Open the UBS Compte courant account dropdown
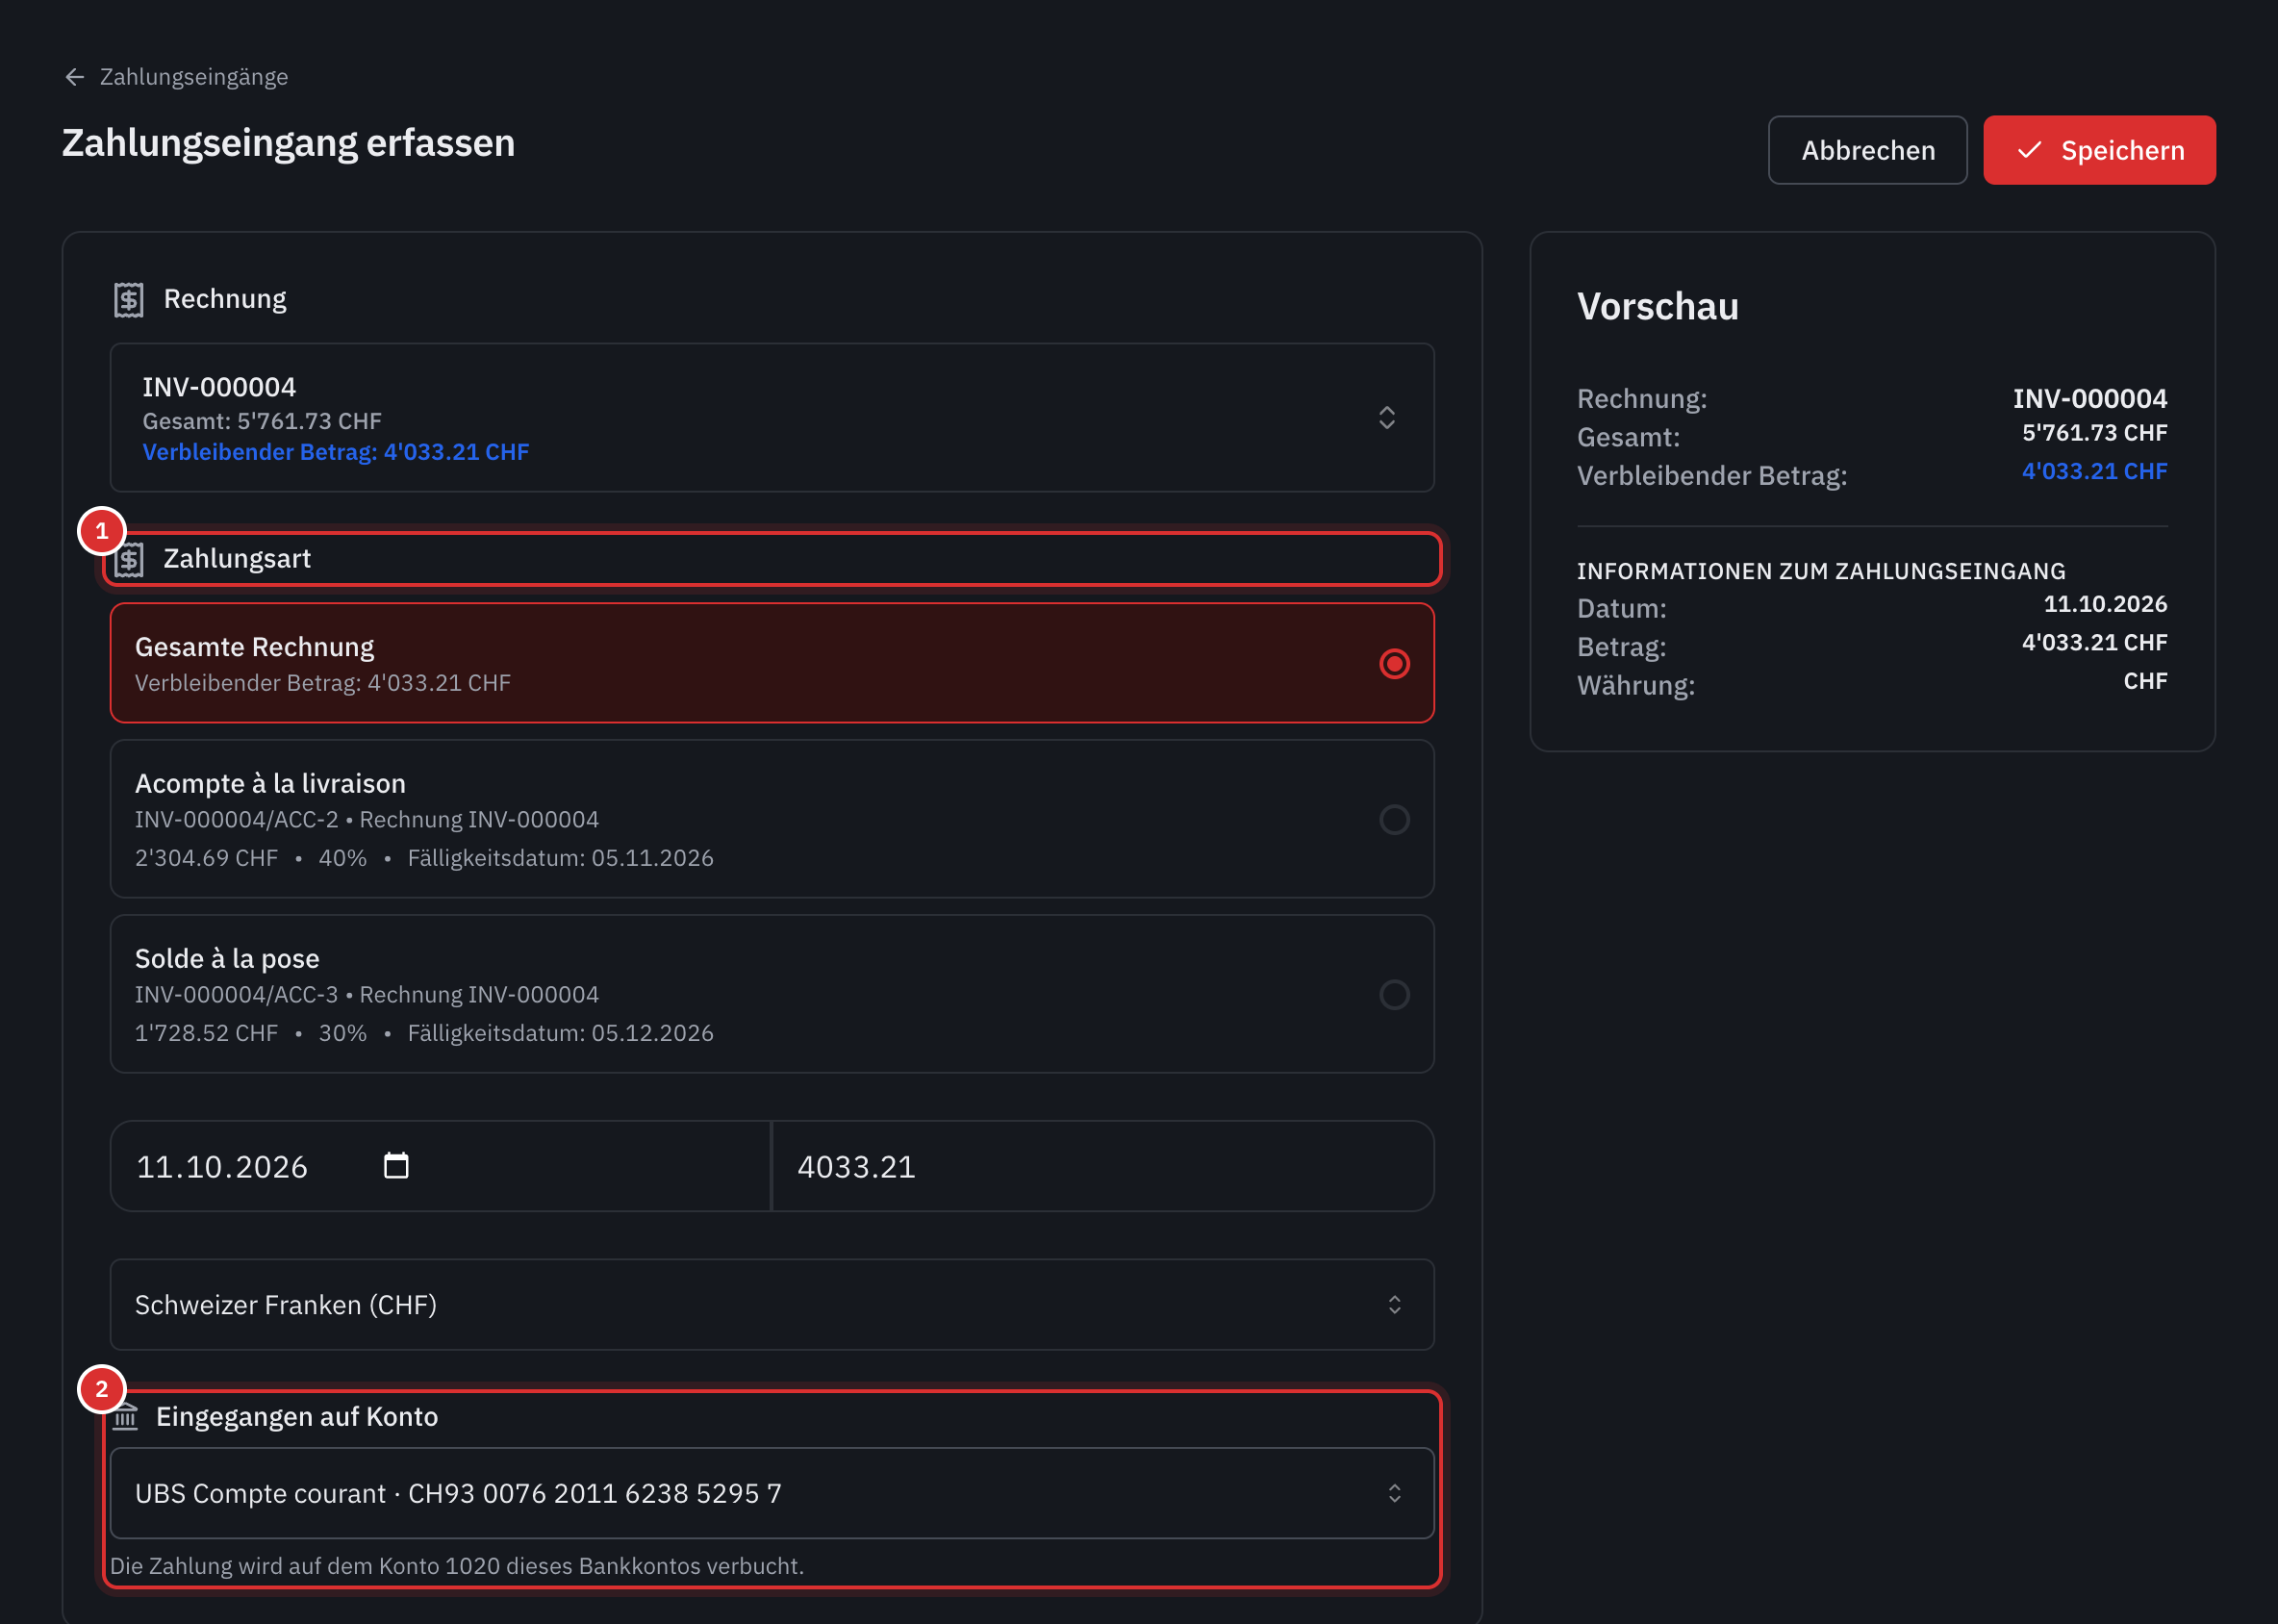The height and width of the screenshot is (1624, 2278). [x=772, y=1494]
